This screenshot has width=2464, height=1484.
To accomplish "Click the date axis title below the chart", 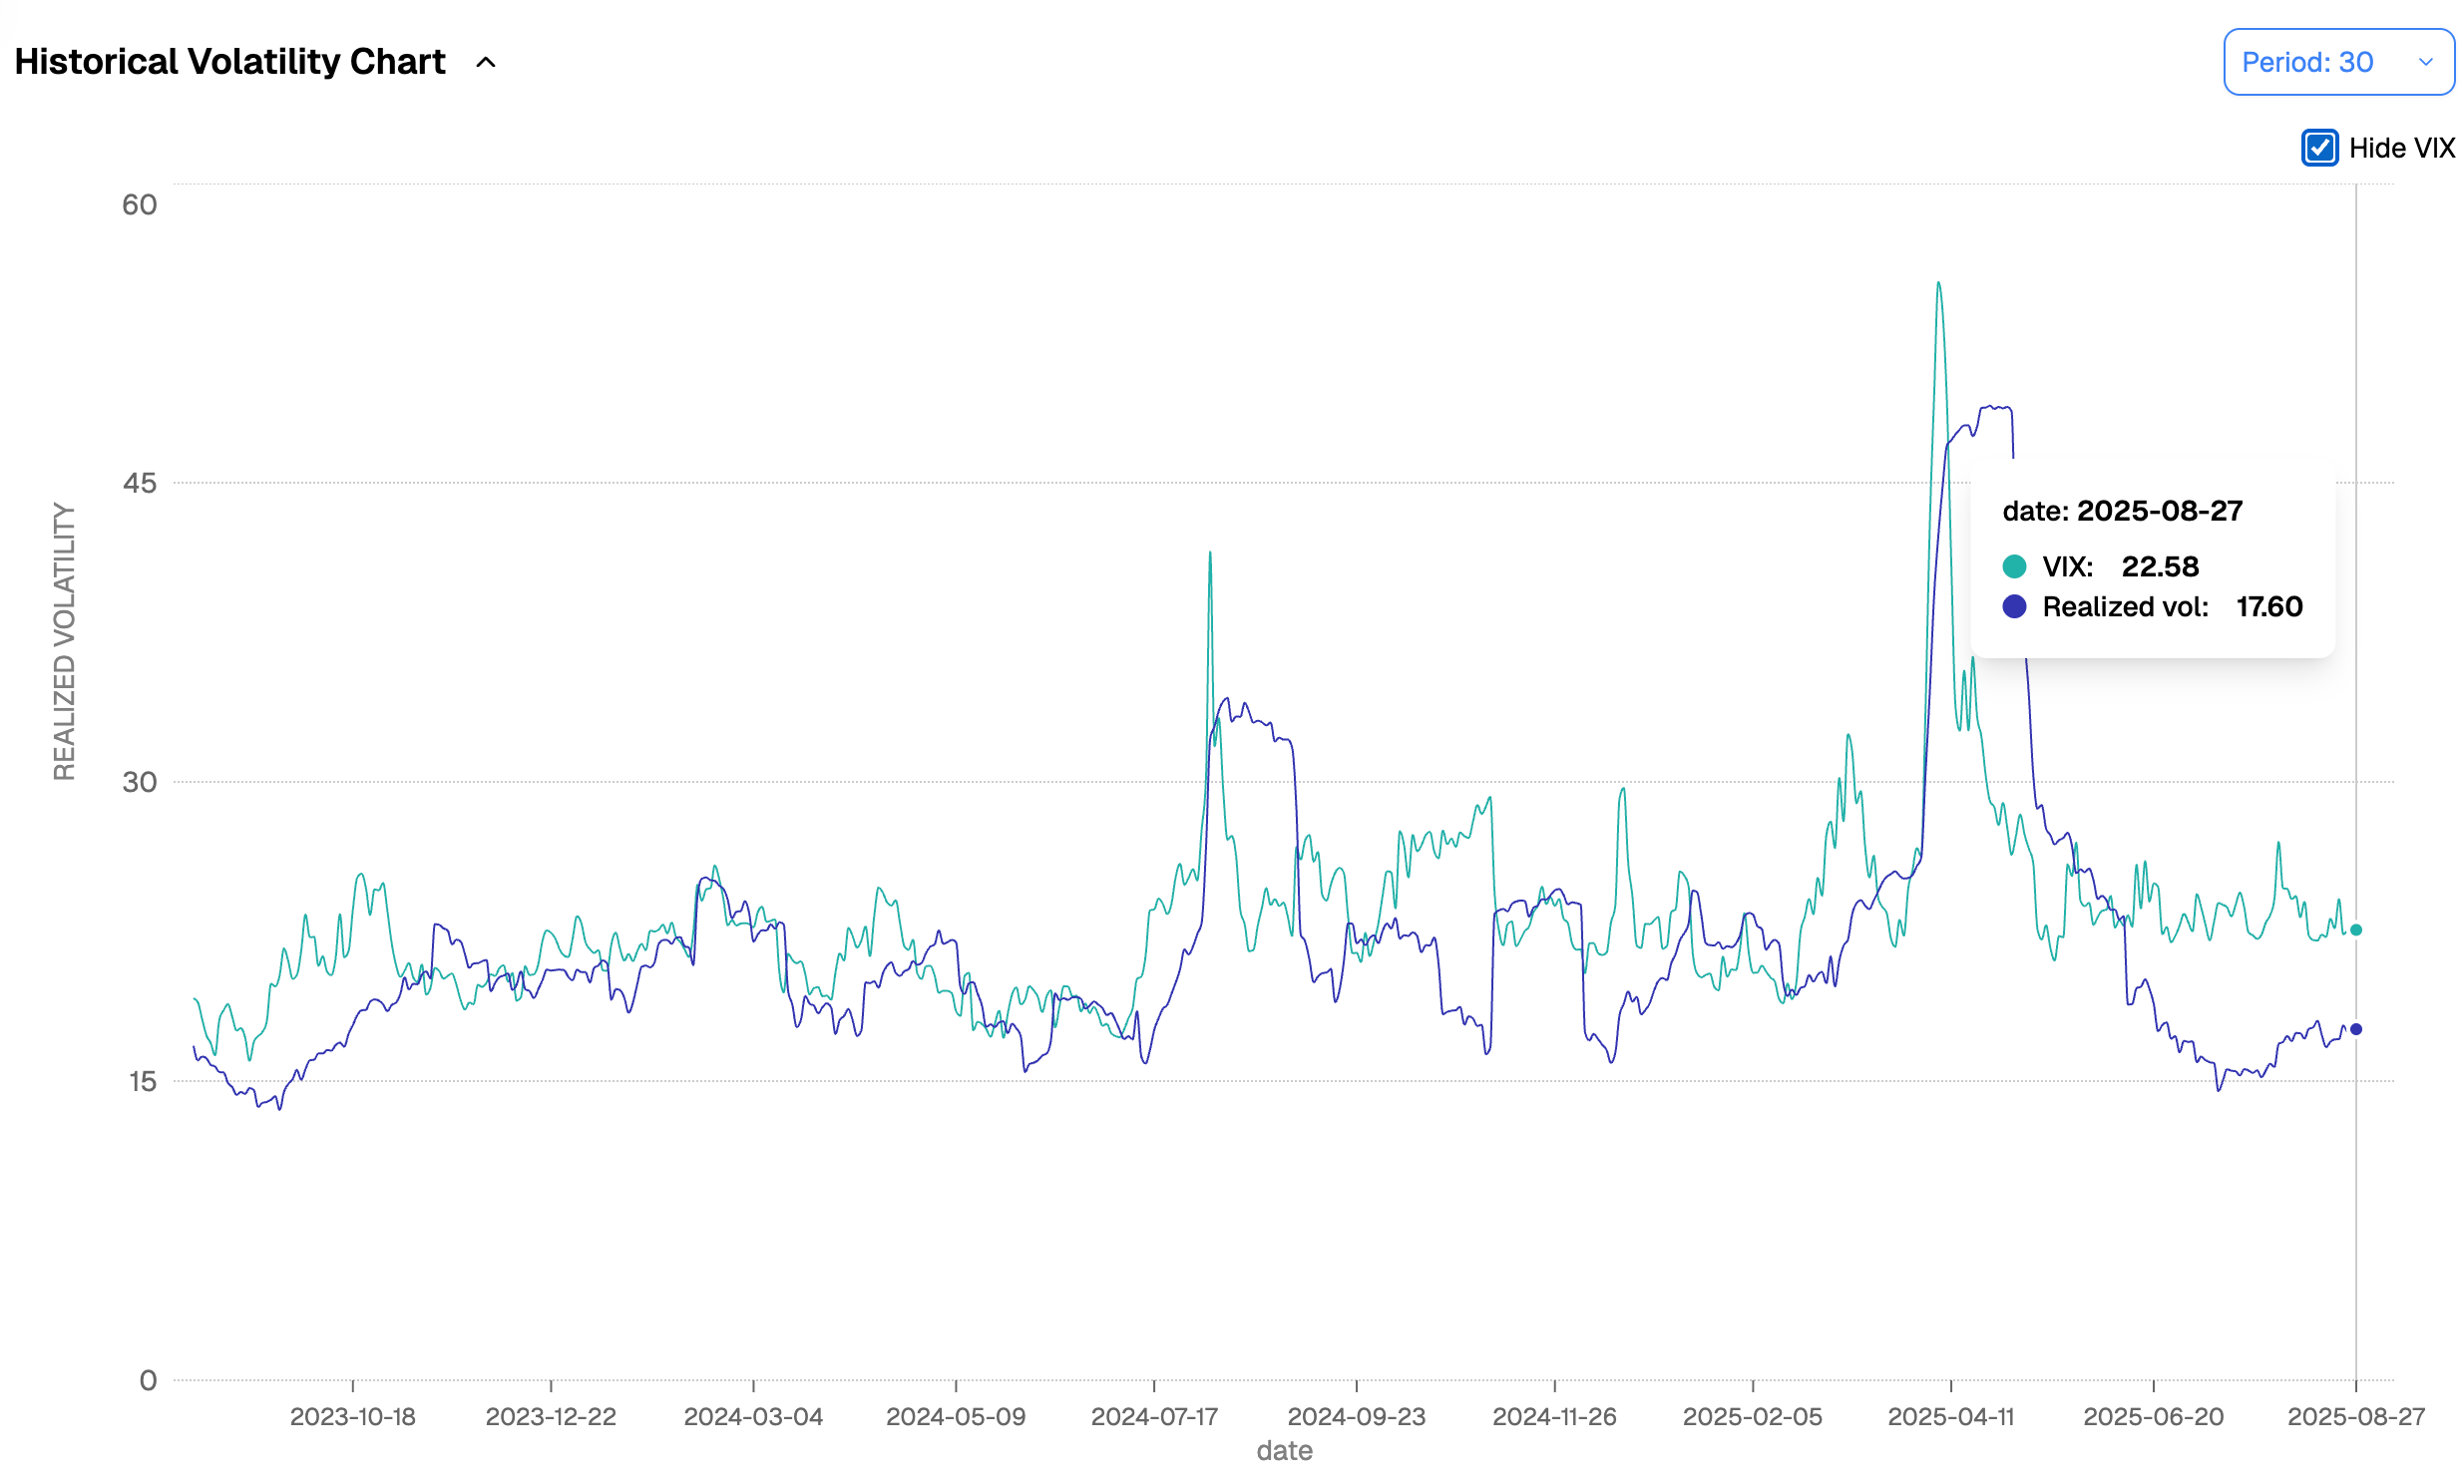I will 1284,1451.
